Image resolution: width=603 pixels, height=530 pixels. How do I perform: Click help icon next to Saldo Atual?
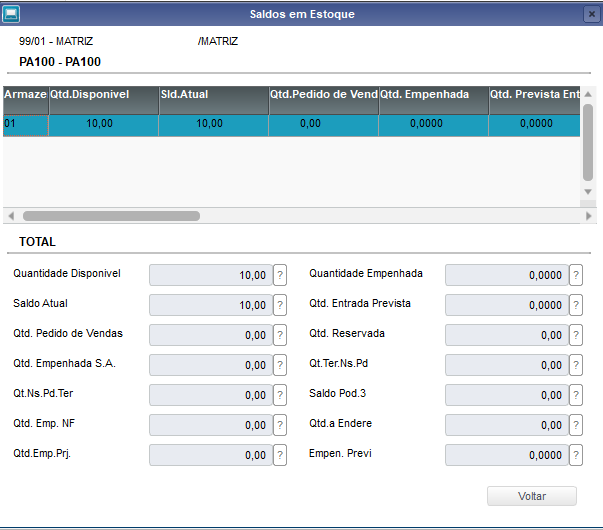280,305
